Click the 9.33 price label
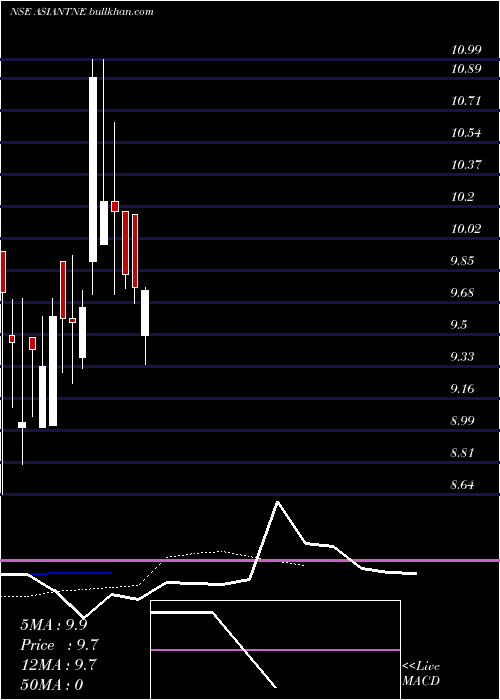The image size is (500, 700). coord(462,357)
